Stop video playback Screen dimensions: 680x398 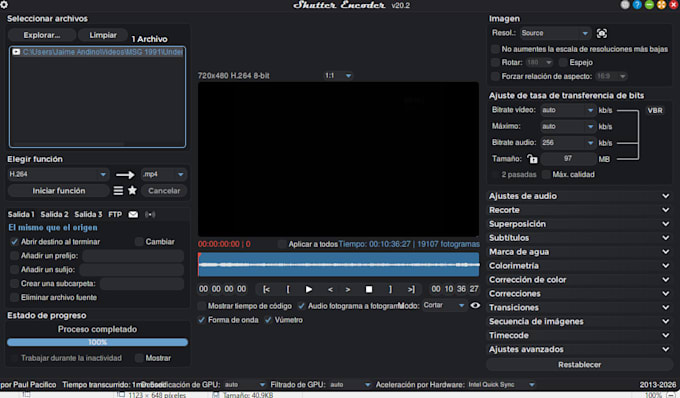(x=369, y=289)
